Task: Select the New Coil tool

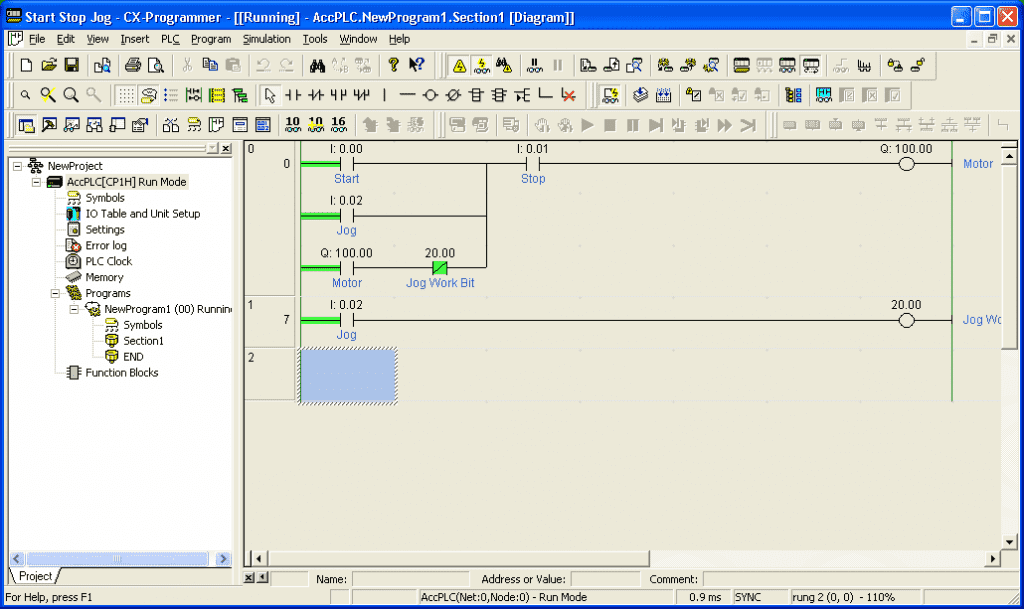Action: pos(429,95)
